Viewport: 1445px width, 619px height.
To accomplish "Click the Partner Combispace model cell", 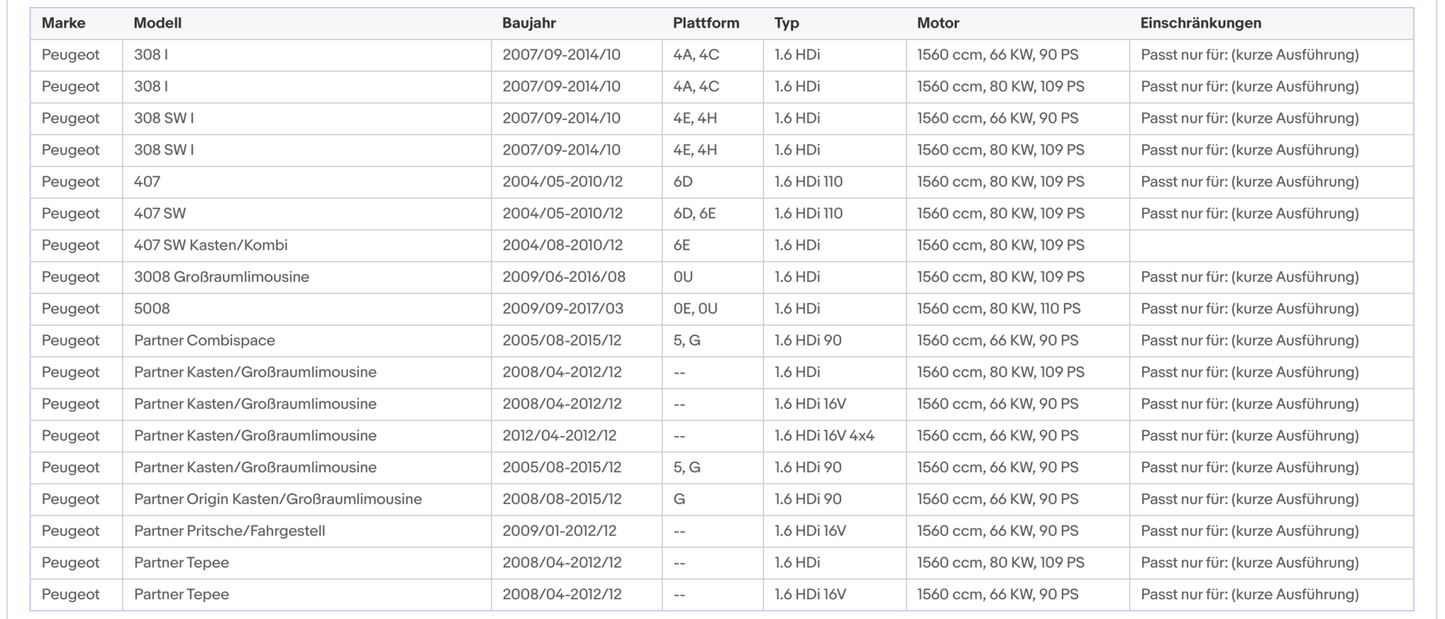I will coord(204,340).
